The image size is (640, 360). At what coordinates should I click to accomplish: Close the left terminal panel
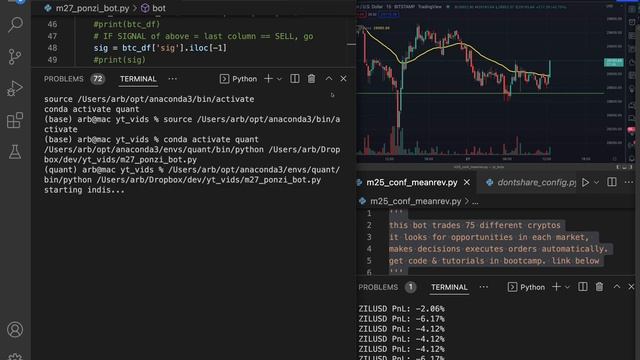tap(343, 79)
